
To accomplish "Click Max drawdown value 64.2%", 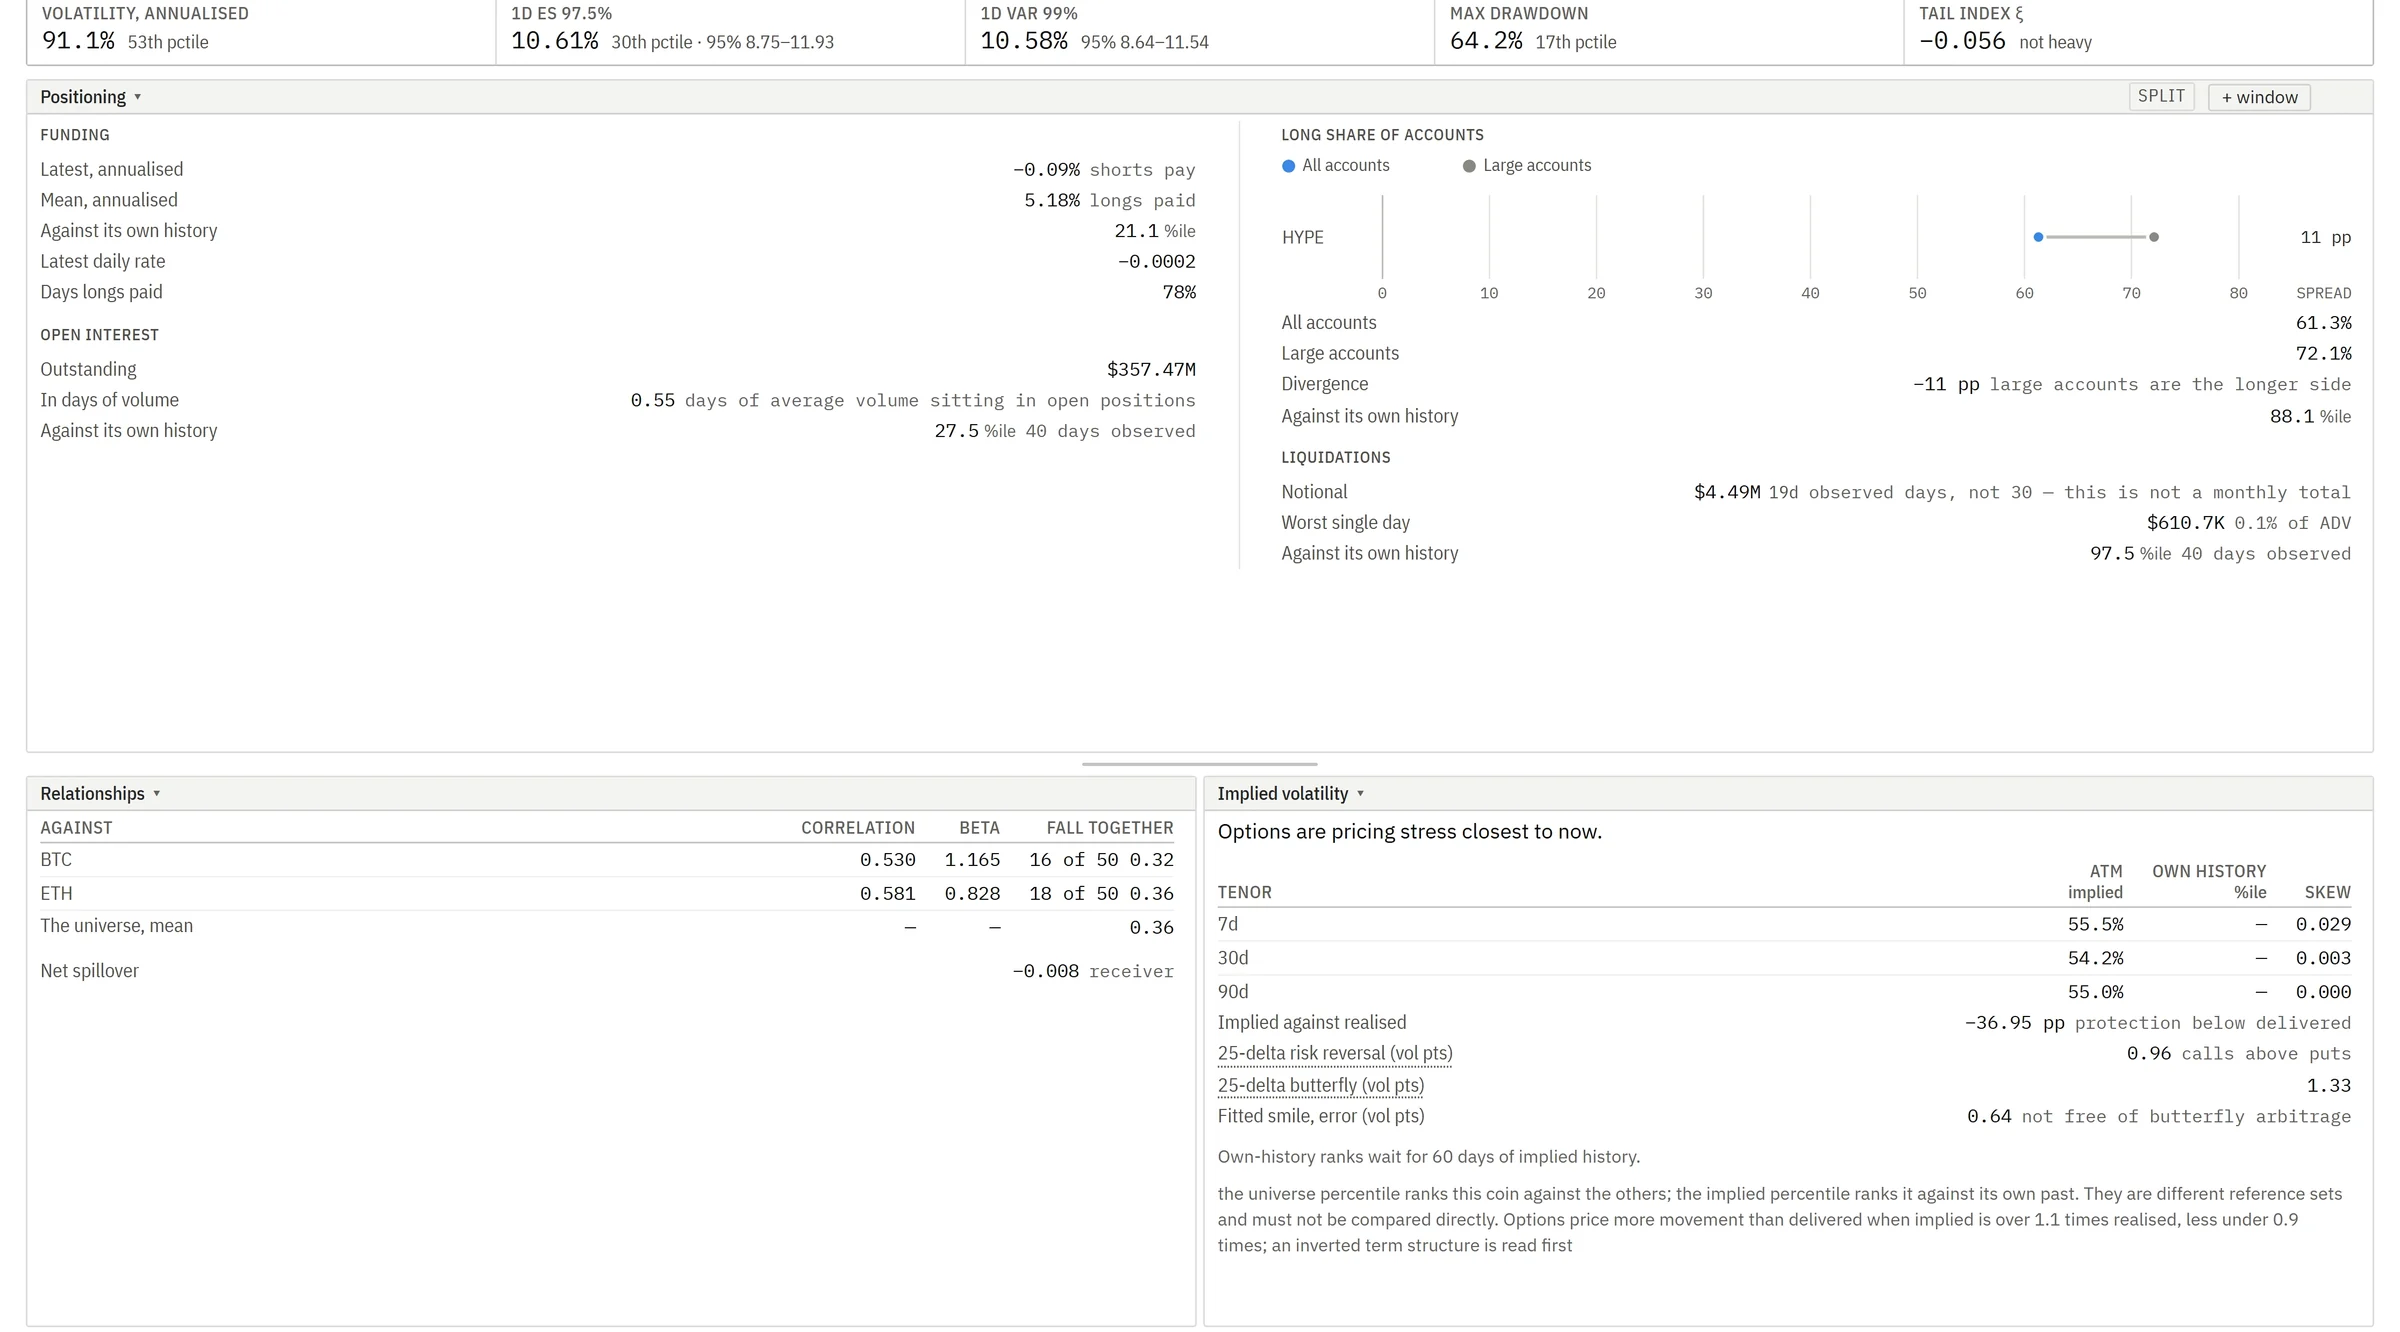I will 1486,41.
